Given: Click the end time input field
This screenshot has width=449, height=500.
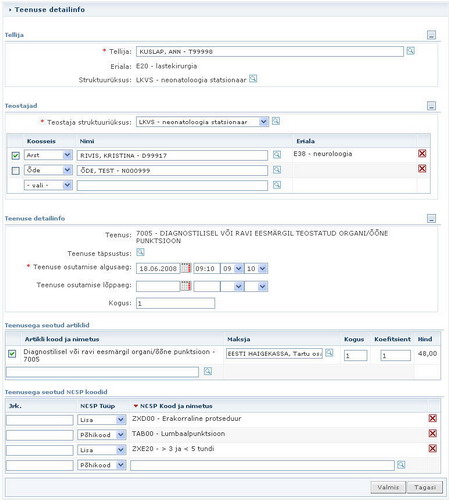Looking at the screenshot, I should click(x=207, y=286).
